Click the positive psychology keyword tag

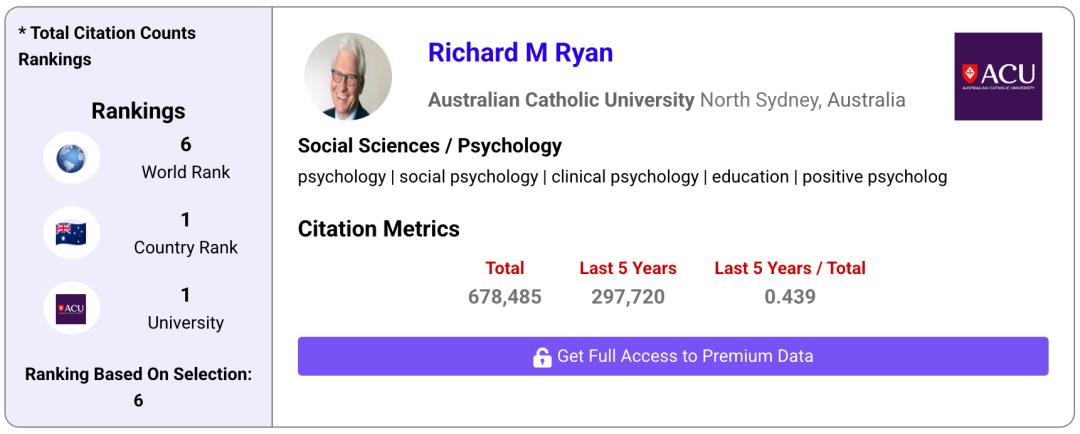pyautogui.click(x=874, y=177)
